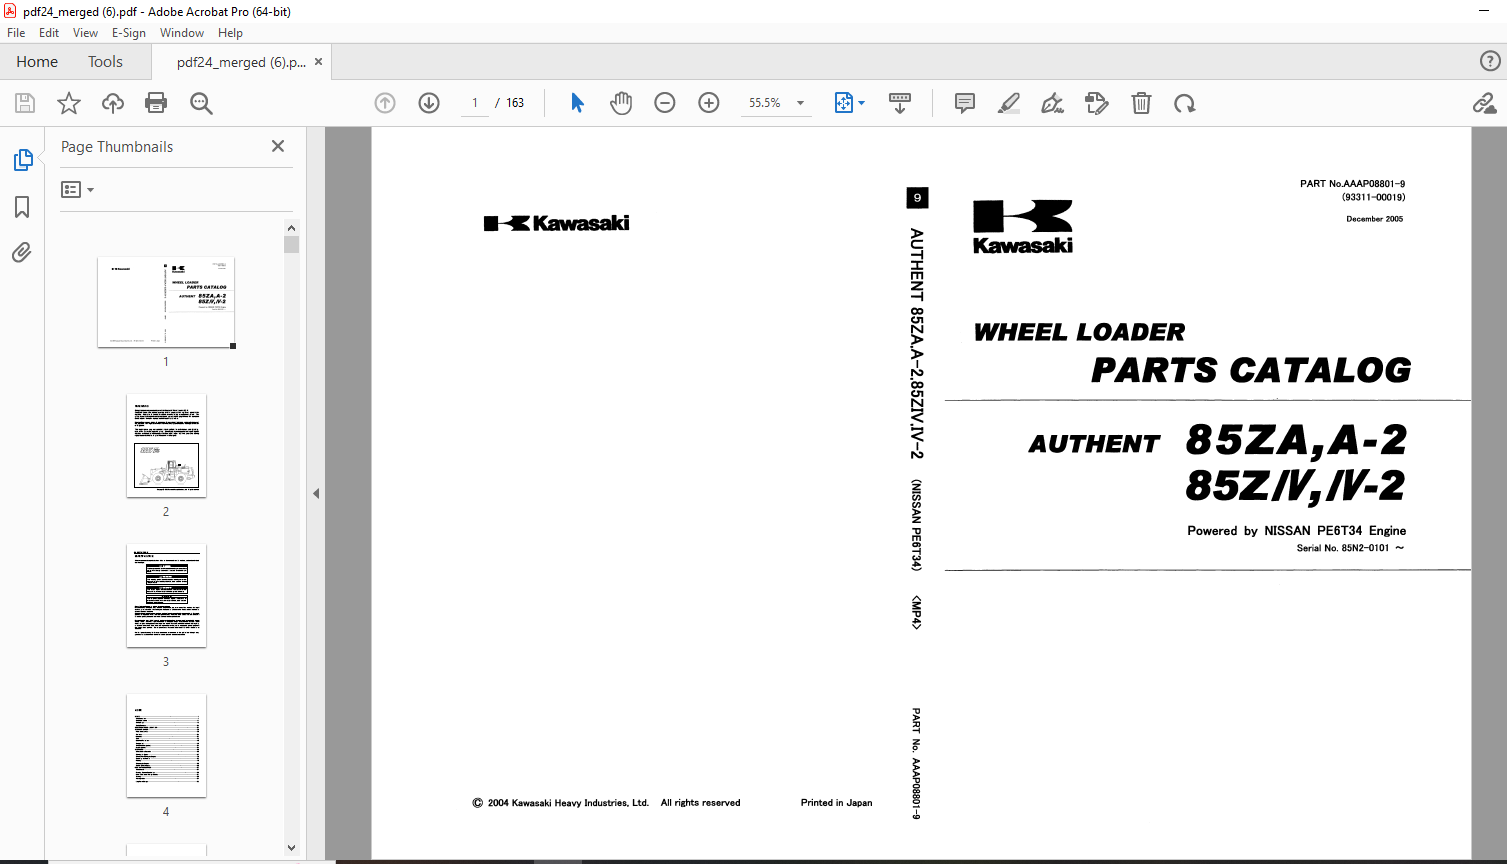Open the Bookmarks panel icon
This screenshot has height=864, width=1507.
click(22, 207)
